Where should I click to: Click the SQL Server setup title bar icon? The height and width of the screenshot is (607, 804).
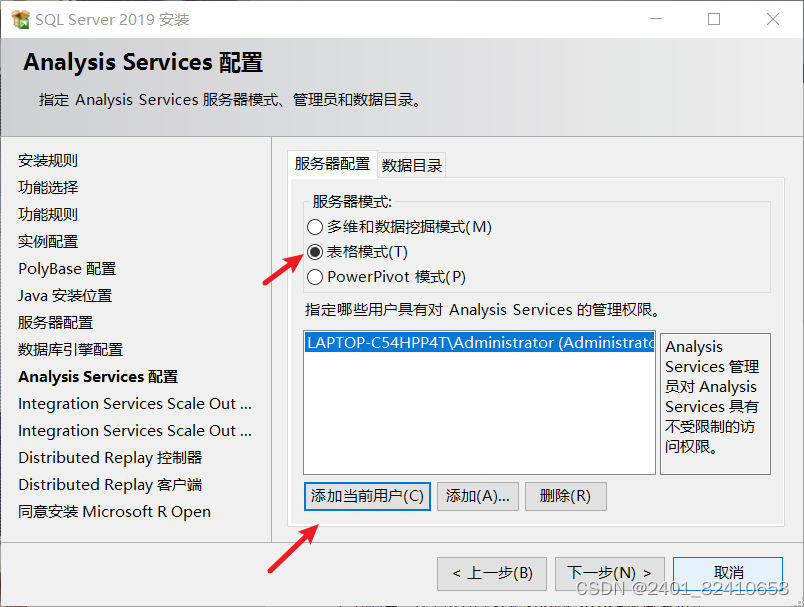pyautogui.click(x=21, y=19)
